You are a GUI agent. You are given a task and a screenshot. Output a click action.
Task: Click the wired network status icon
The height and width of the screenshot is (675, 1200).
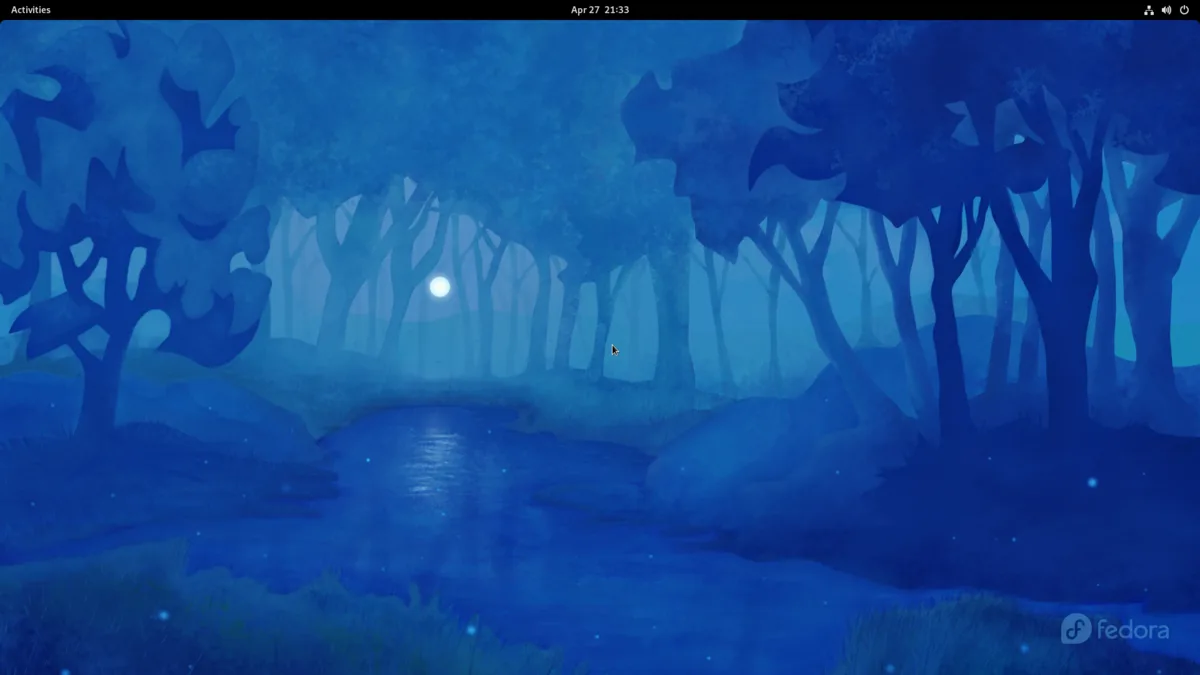pyautogui.click(x=1149, y=10)
